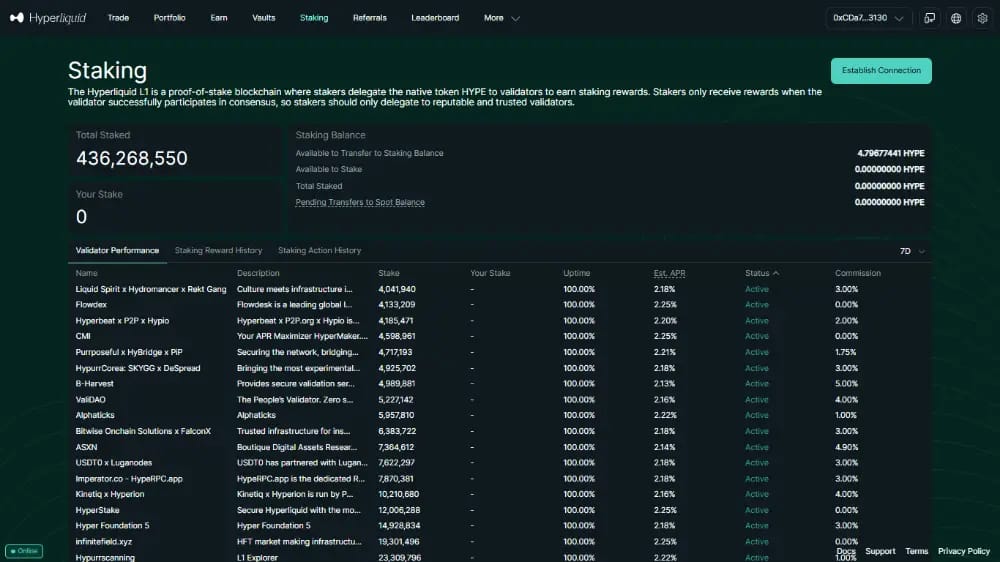Open Referrals page
The height and width of the screenshot is (562, 1000).
click(x=370, y=18)
